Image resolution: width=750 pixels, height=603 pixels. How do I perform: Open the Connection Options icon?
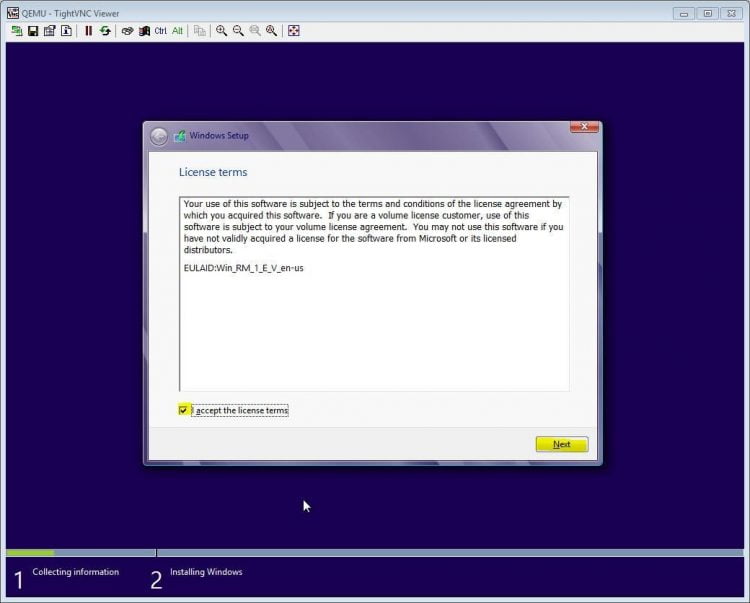[x=50, y=31]
